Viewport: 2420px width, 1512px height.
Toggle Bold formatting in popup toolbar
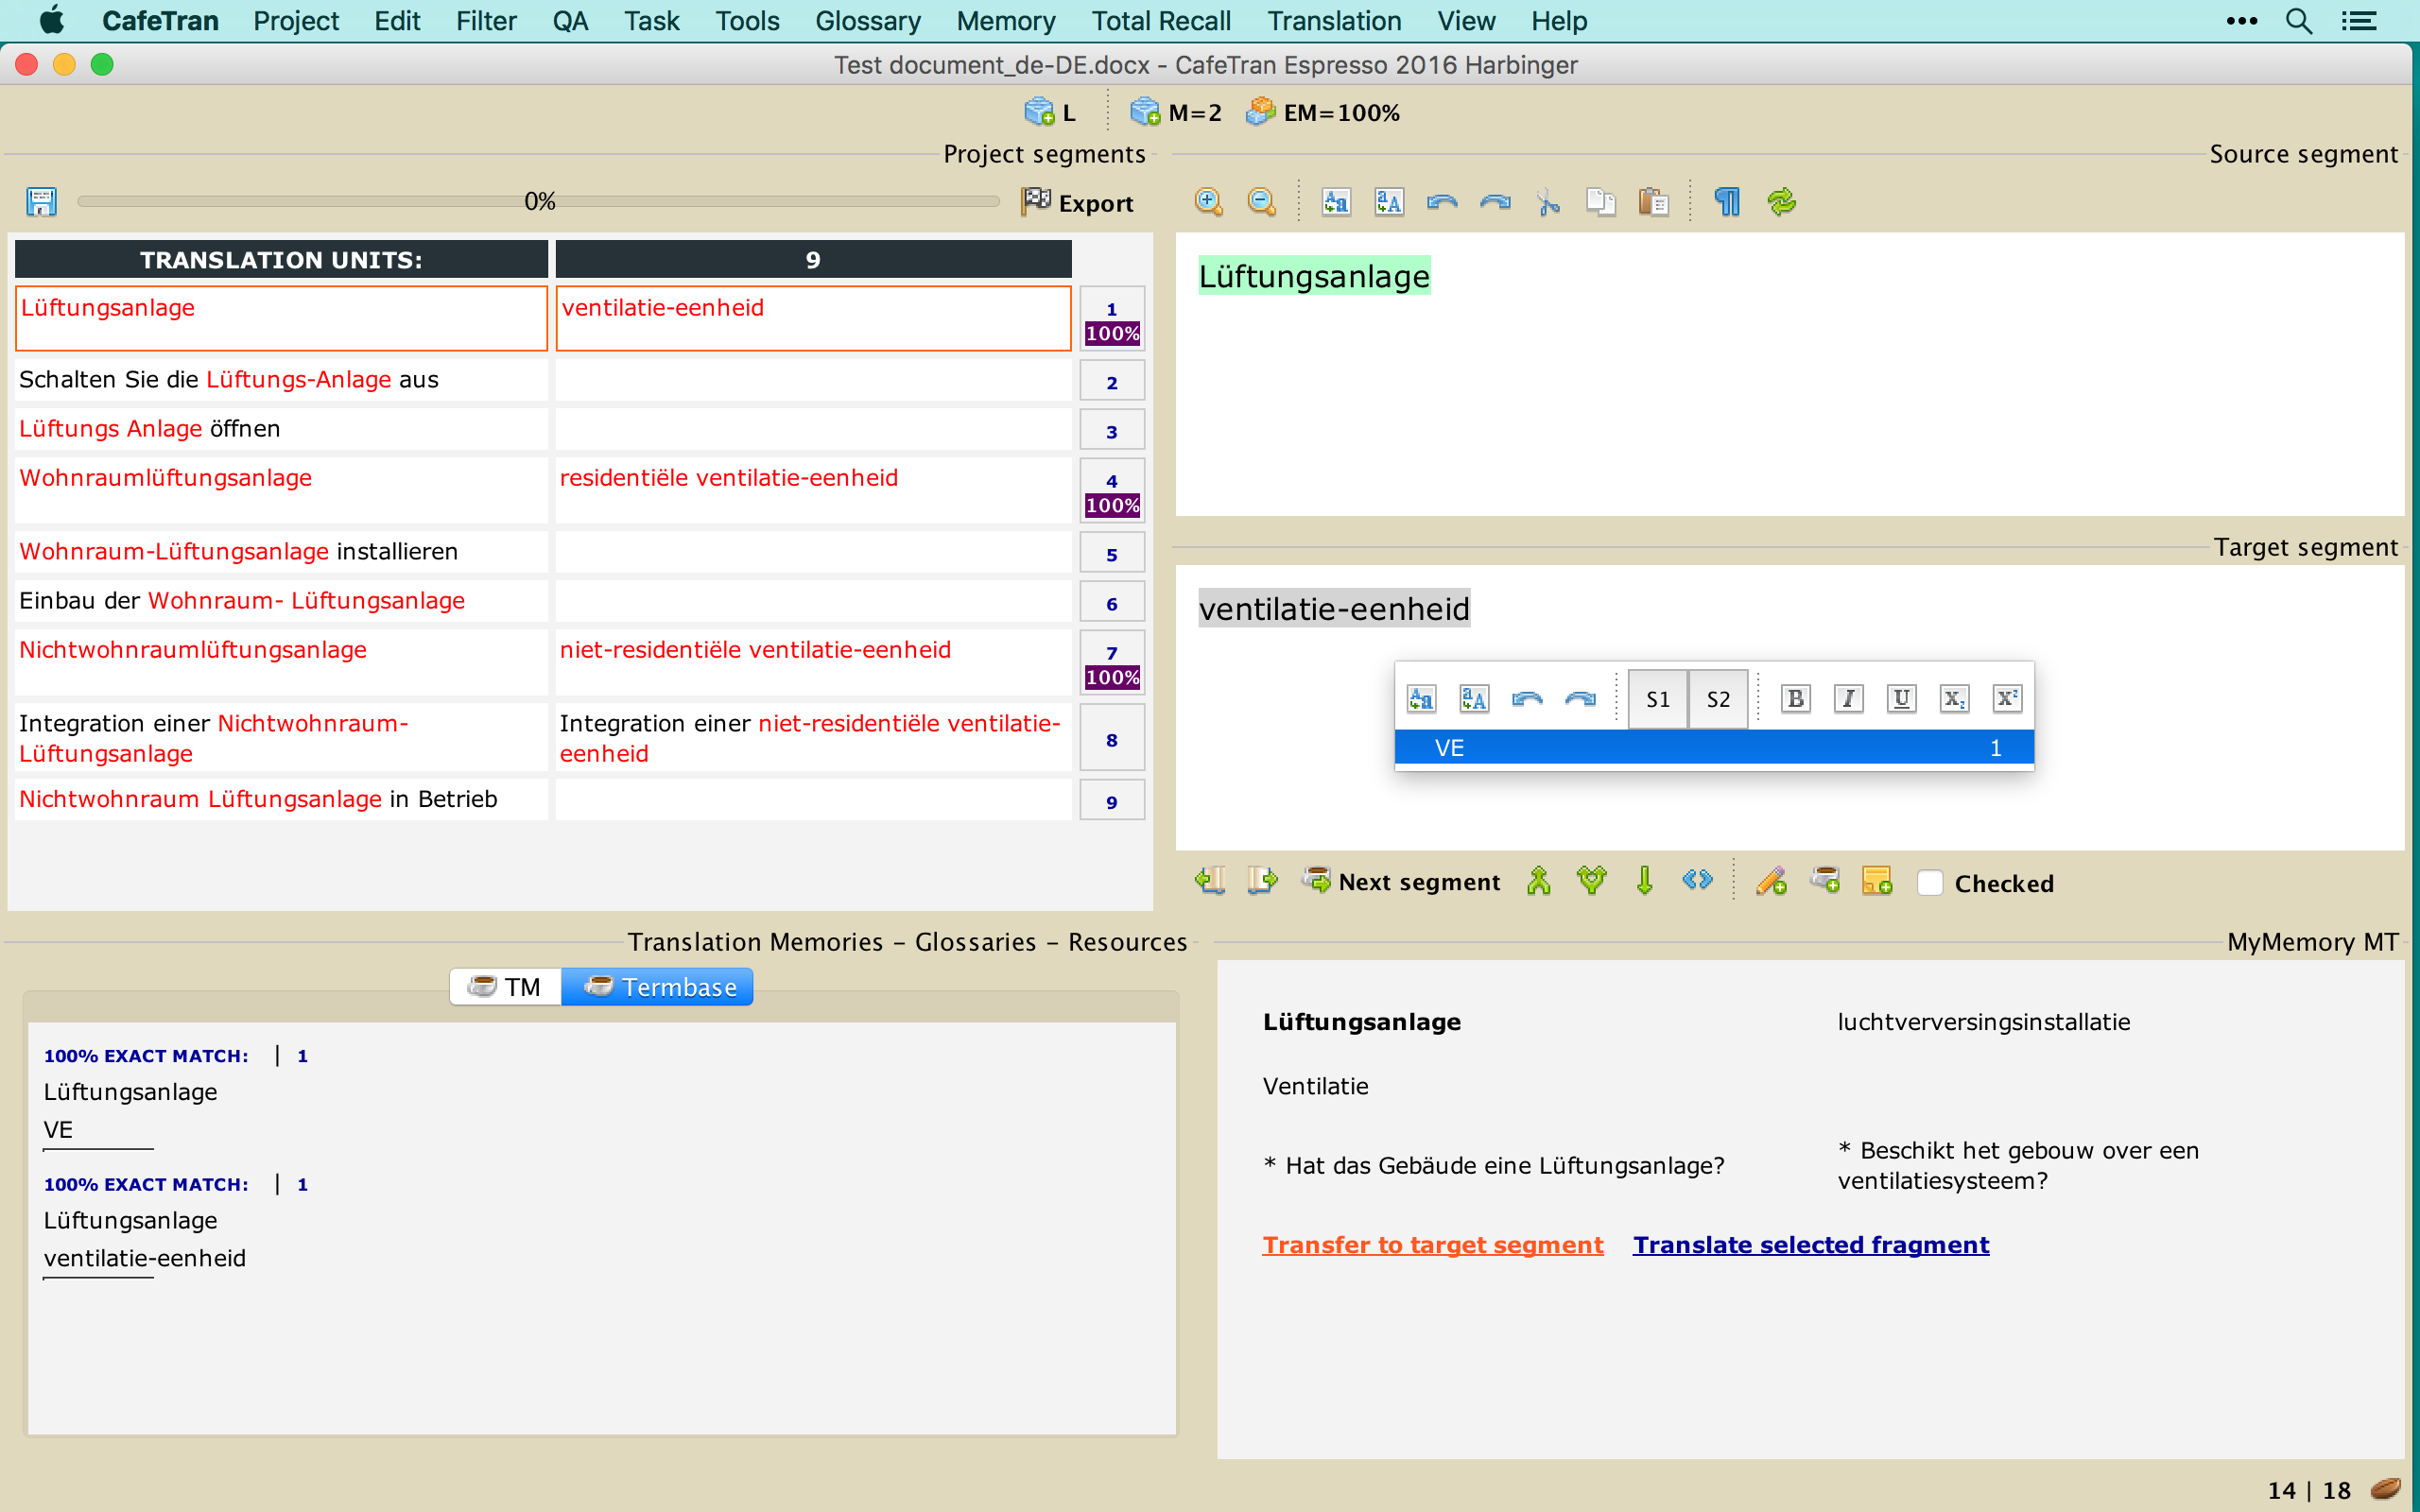pos(1795,699)
